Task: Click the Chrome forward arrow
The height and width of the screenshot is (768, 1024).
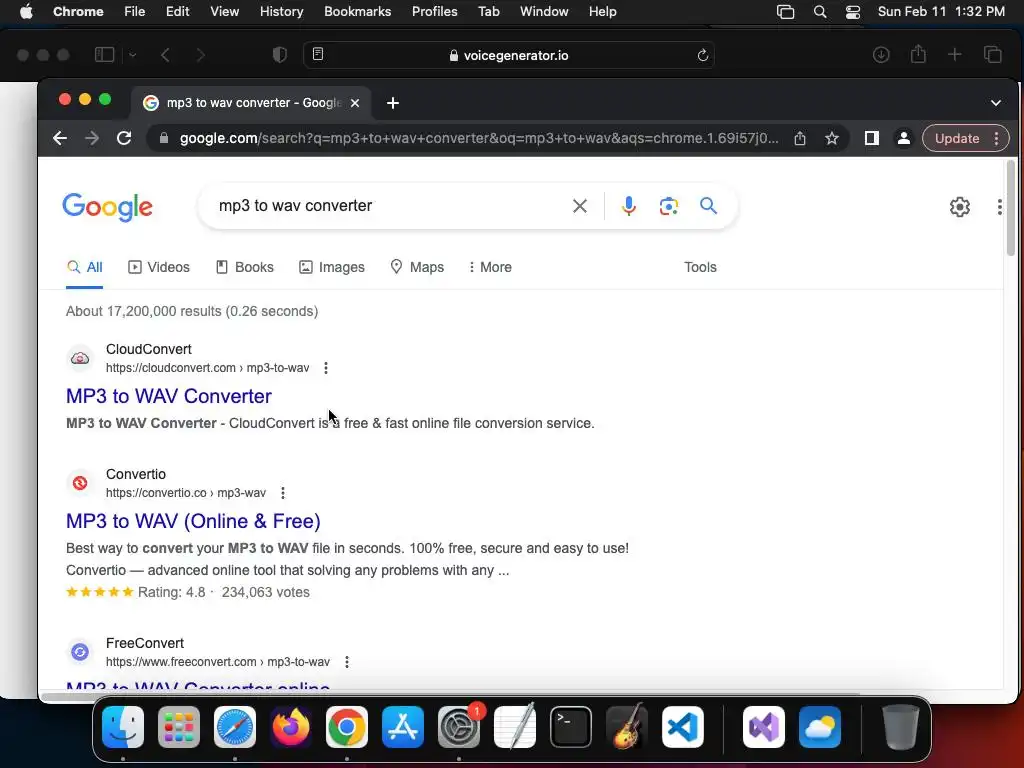Action: (x=92, y=138)
